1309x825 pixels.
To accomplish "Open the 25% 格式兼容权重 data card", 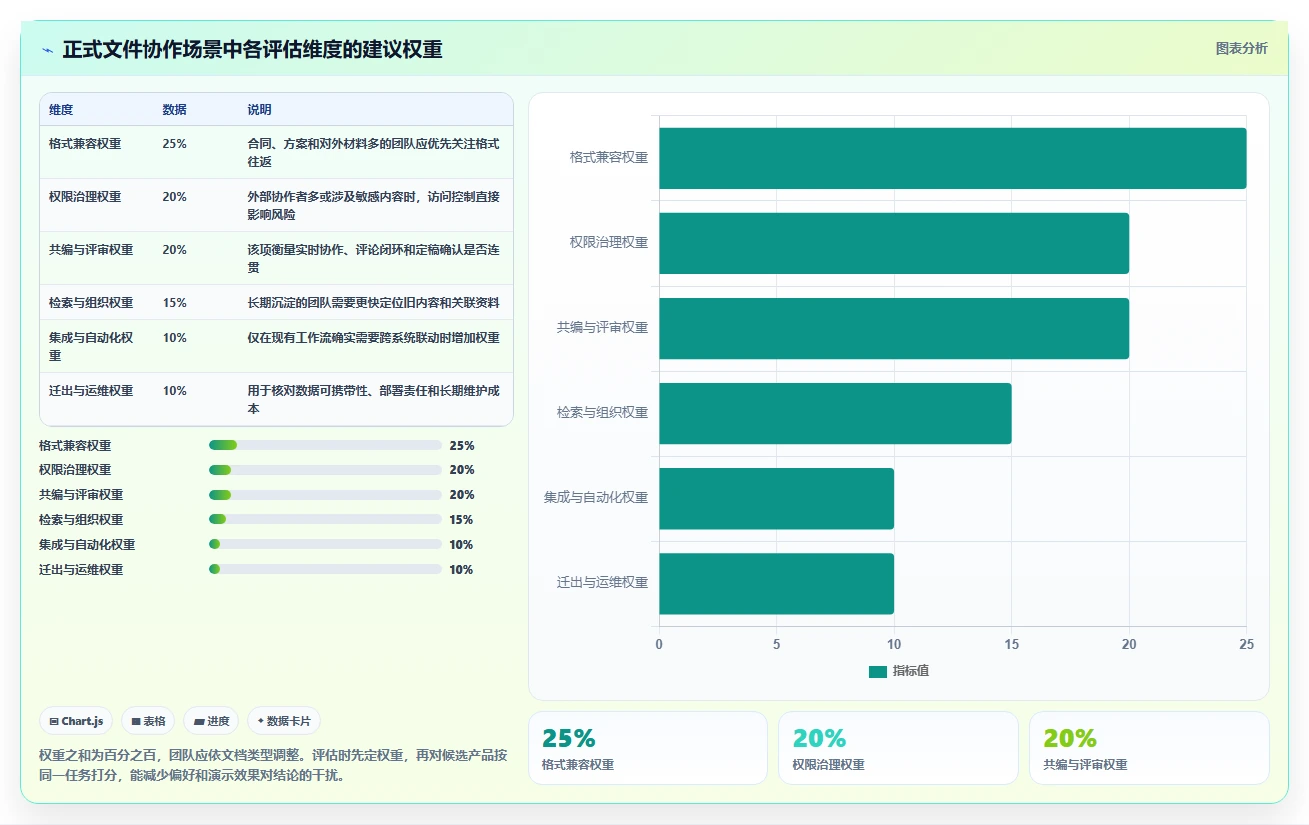I will click(648, 748).
